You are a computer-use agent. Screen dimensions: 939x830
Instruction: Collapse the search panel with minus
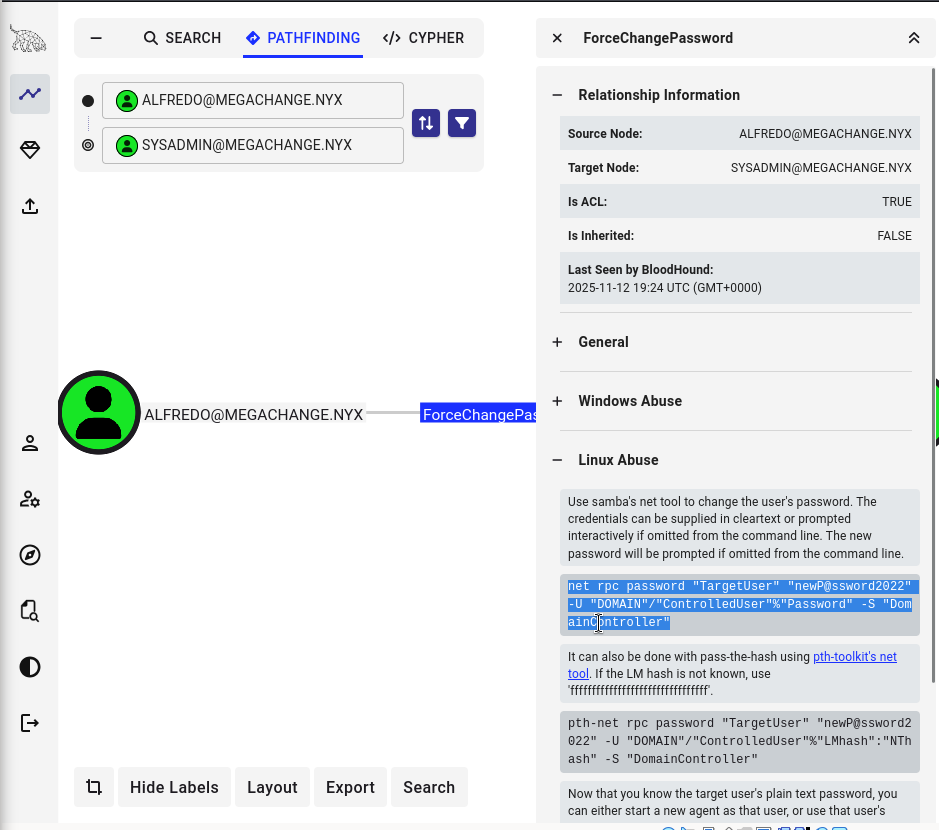pyautogui.click(x=96, y=38)
